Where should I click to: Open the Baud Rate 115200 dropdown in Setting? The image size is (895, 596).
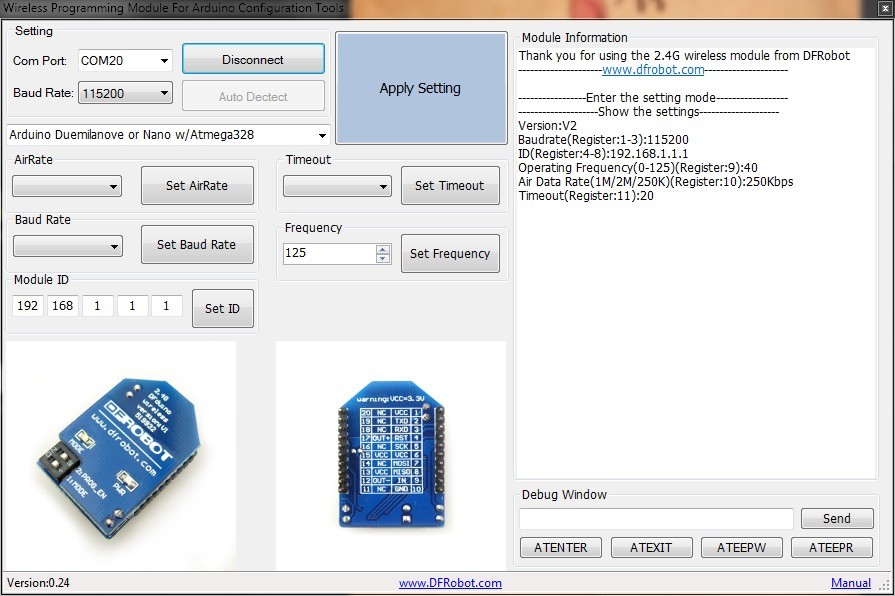[125, 93]
